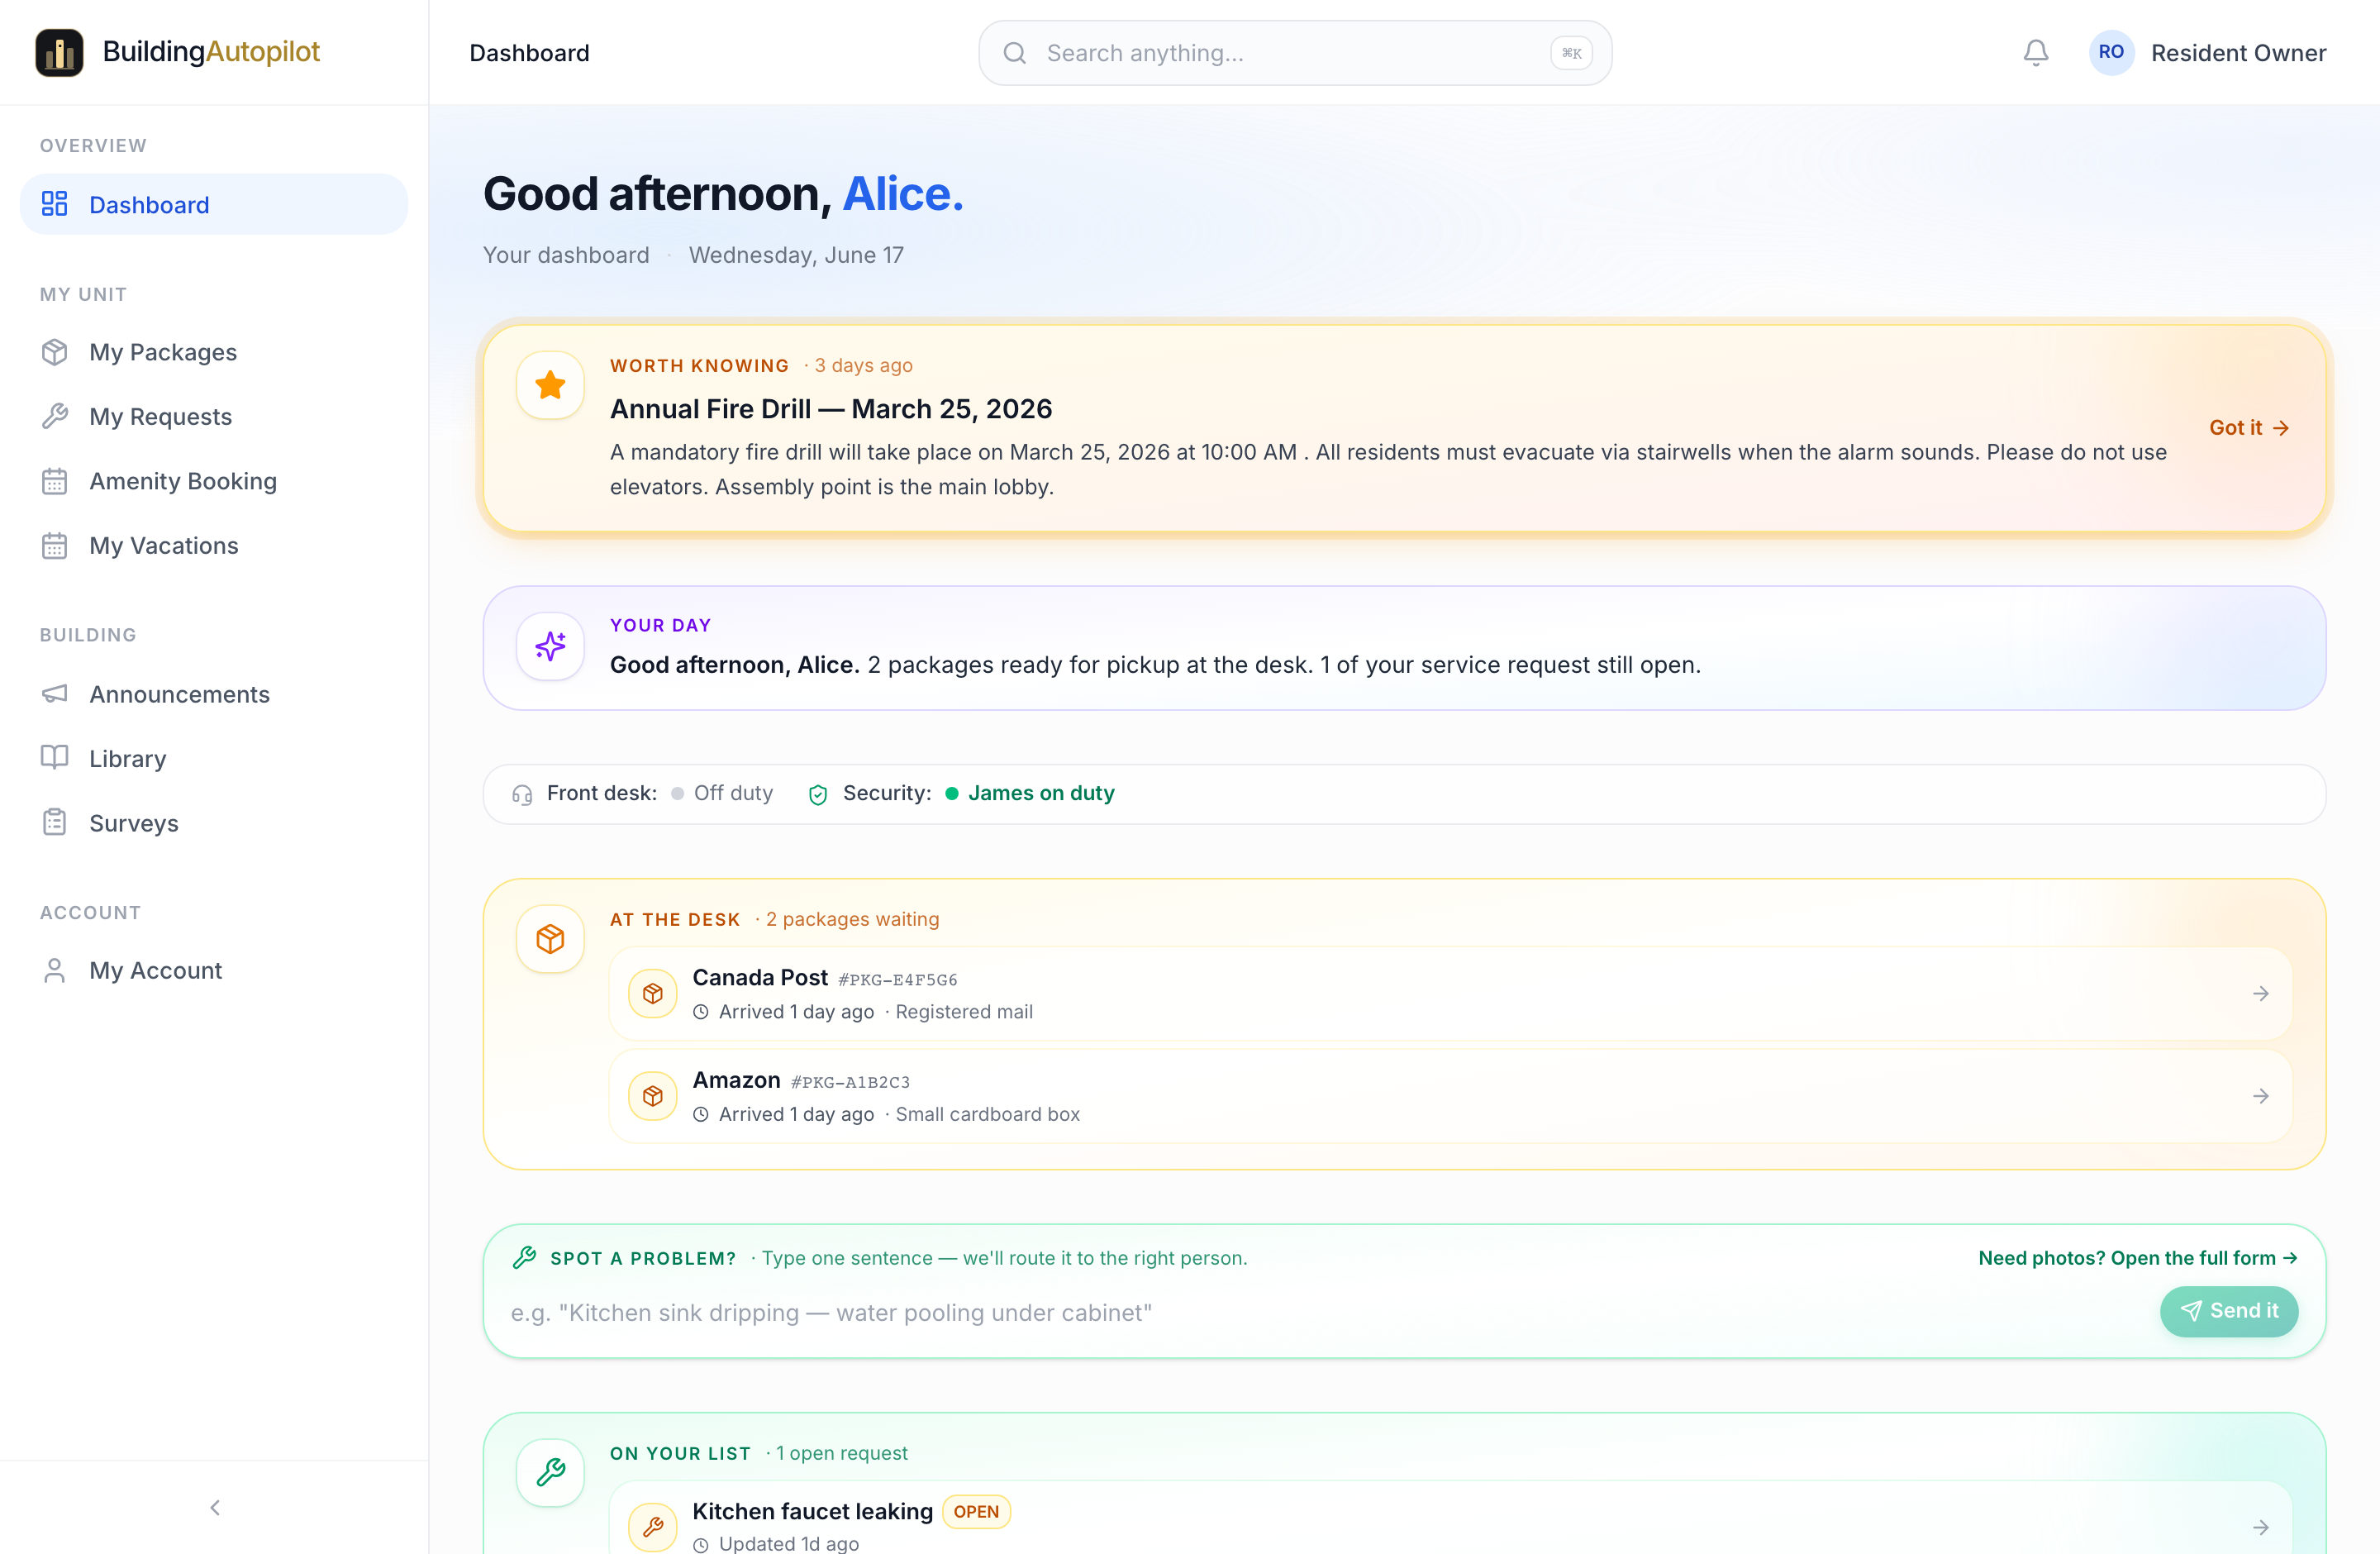Viewport: 2380px width, 1554px height.
Task: Open the Surveys page
Action: [214, 823]
